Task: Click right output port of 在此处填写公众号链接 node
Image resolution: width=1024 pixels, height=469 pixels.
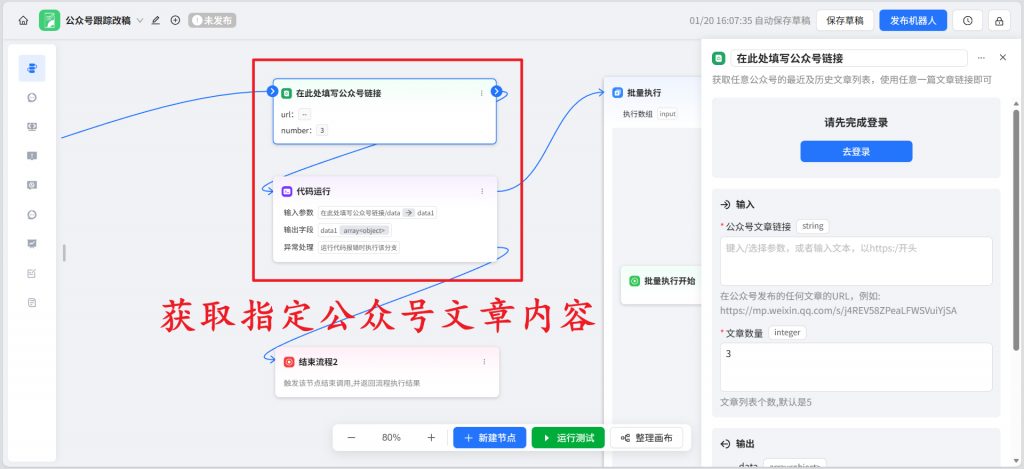Action: (x=496, y=91)
